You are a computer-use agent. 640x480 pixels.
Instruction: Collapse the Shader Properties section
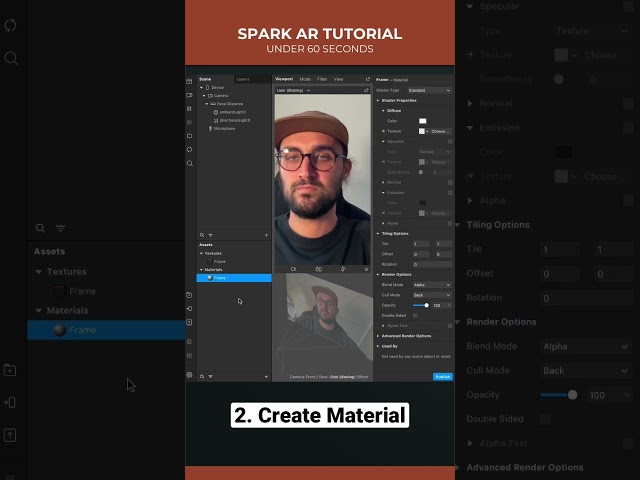(378, 100)
